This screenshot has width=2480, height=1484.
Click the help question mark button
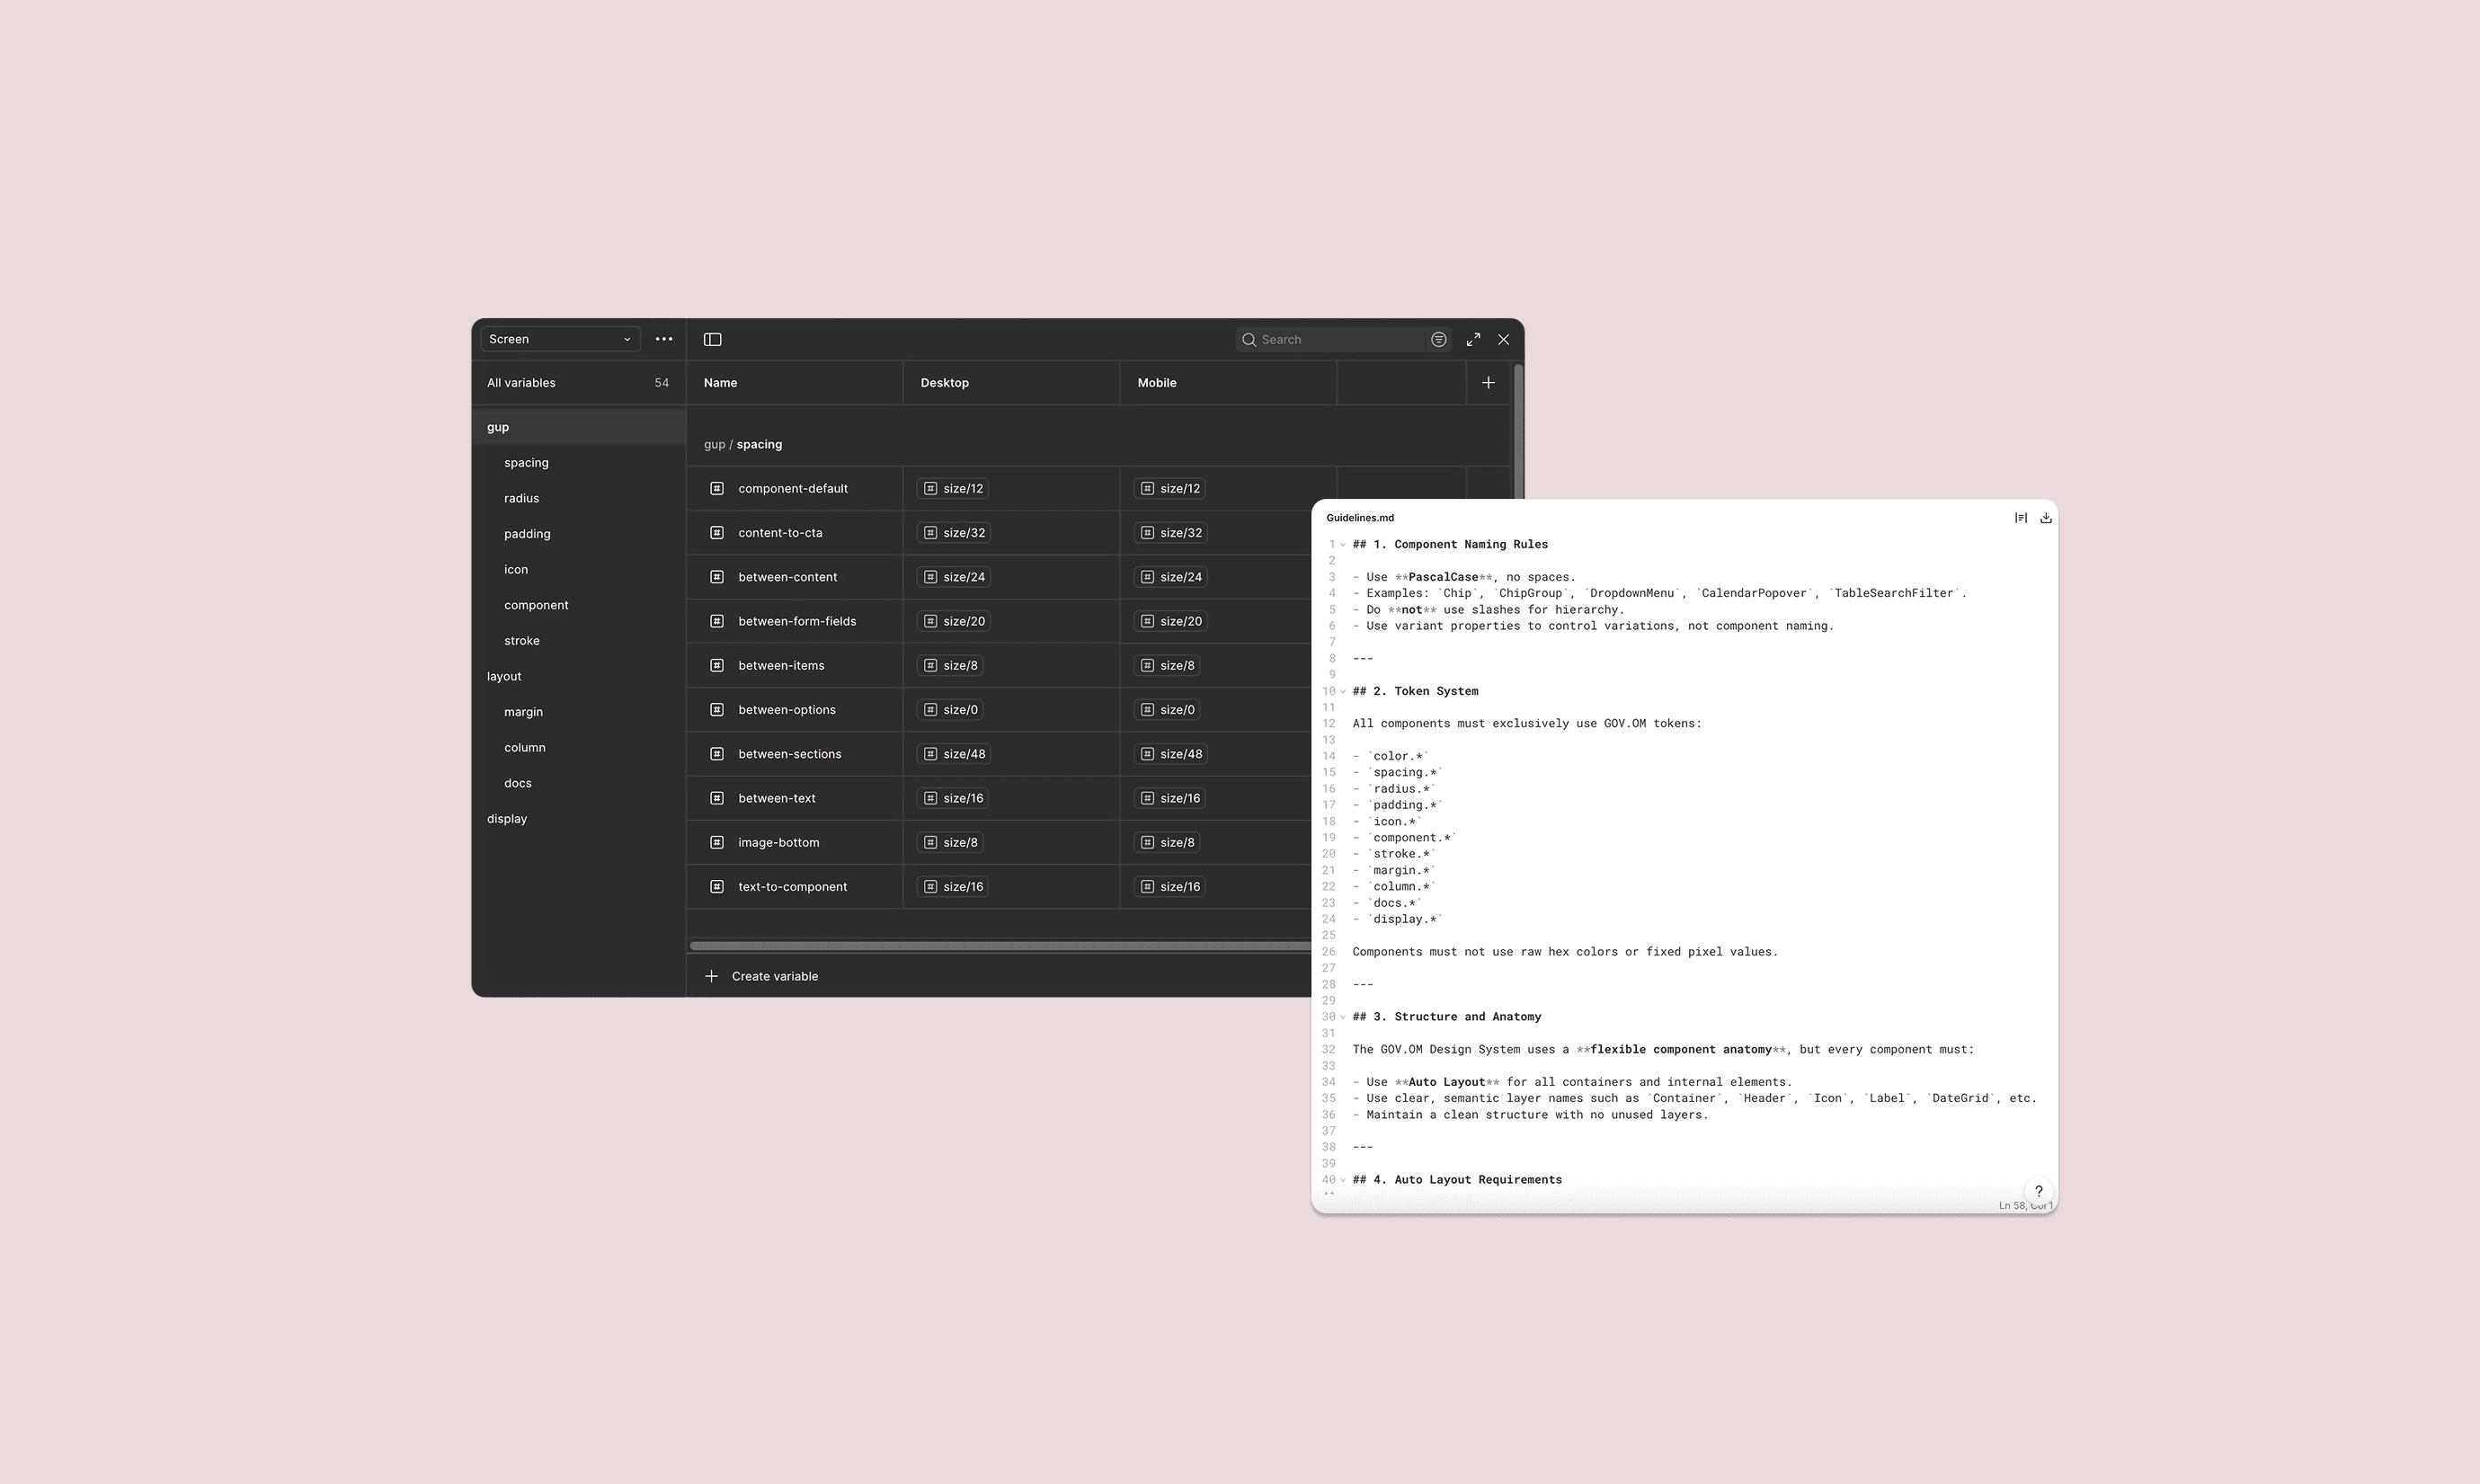pos(2038,1190)
